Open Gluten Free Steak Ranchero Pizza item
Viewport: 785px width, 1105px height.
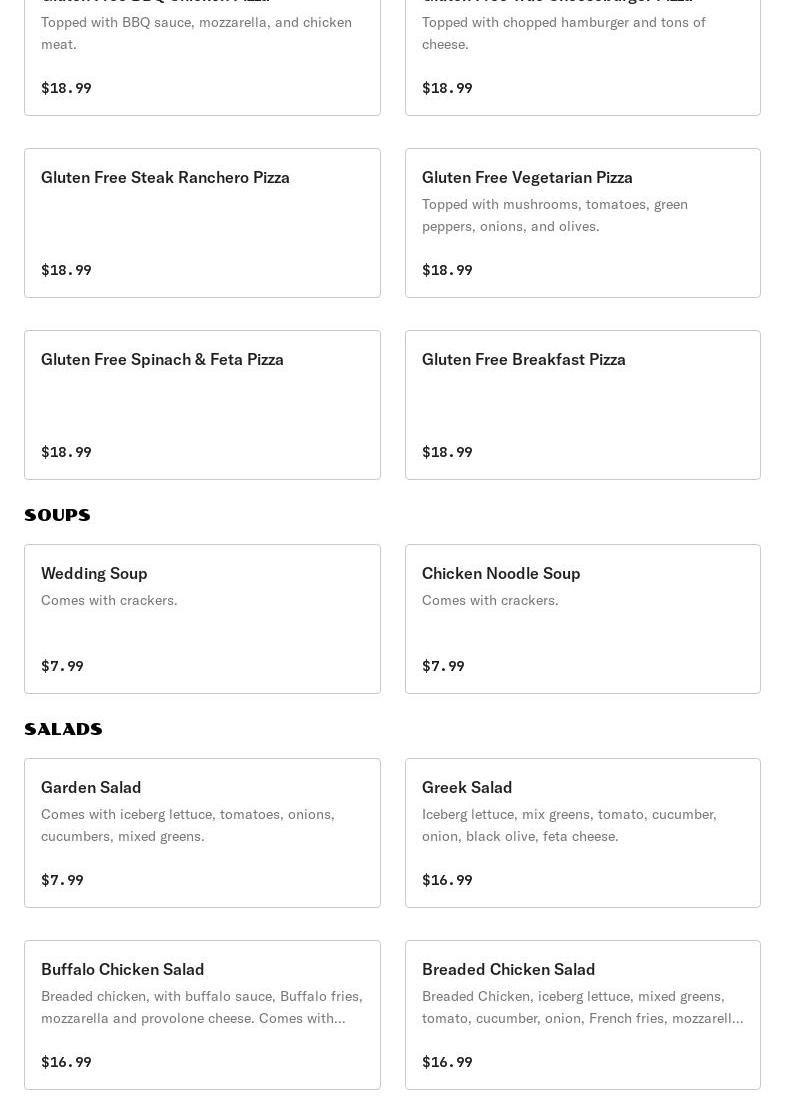click(x=202, y=223)
